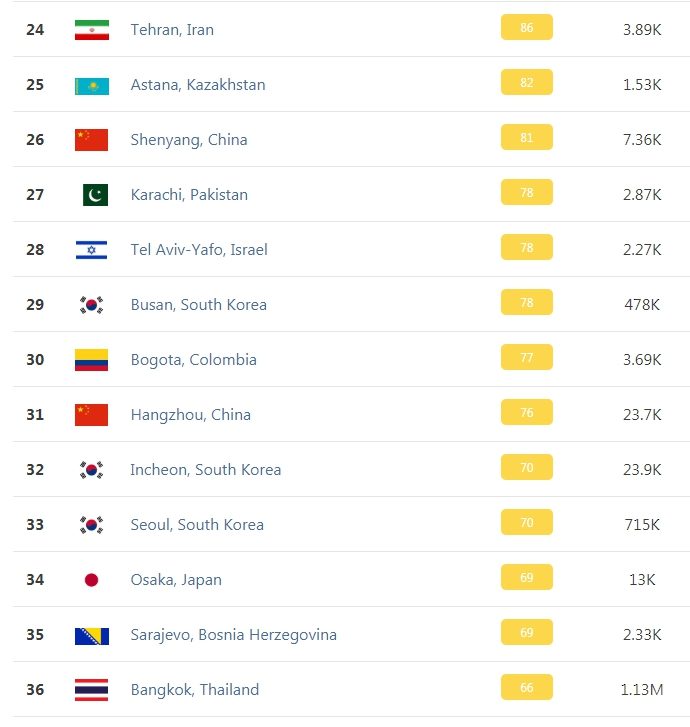Click the Pakistan flag beside Karachi
This screenshot has height=727, width=690.
(96, 195)
